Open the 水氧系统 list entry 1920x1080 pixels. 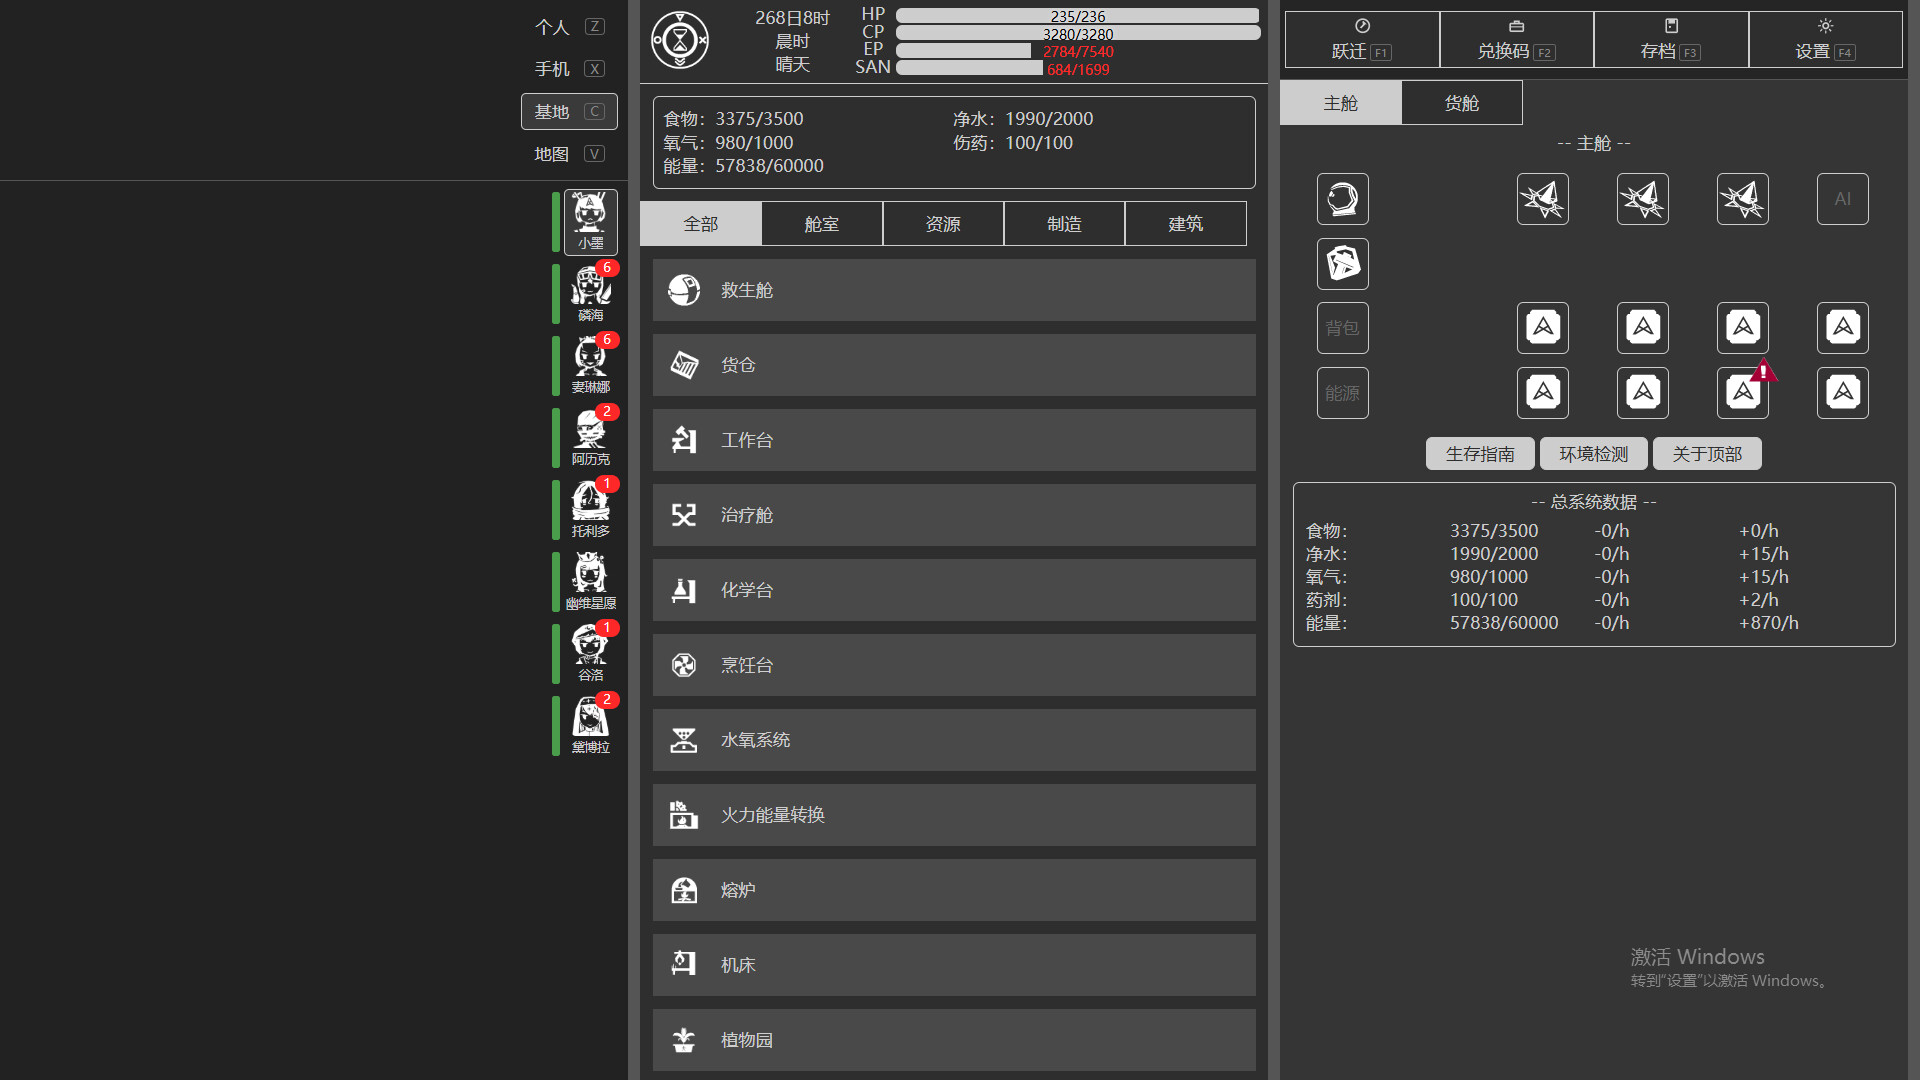(x=954, y=740)
